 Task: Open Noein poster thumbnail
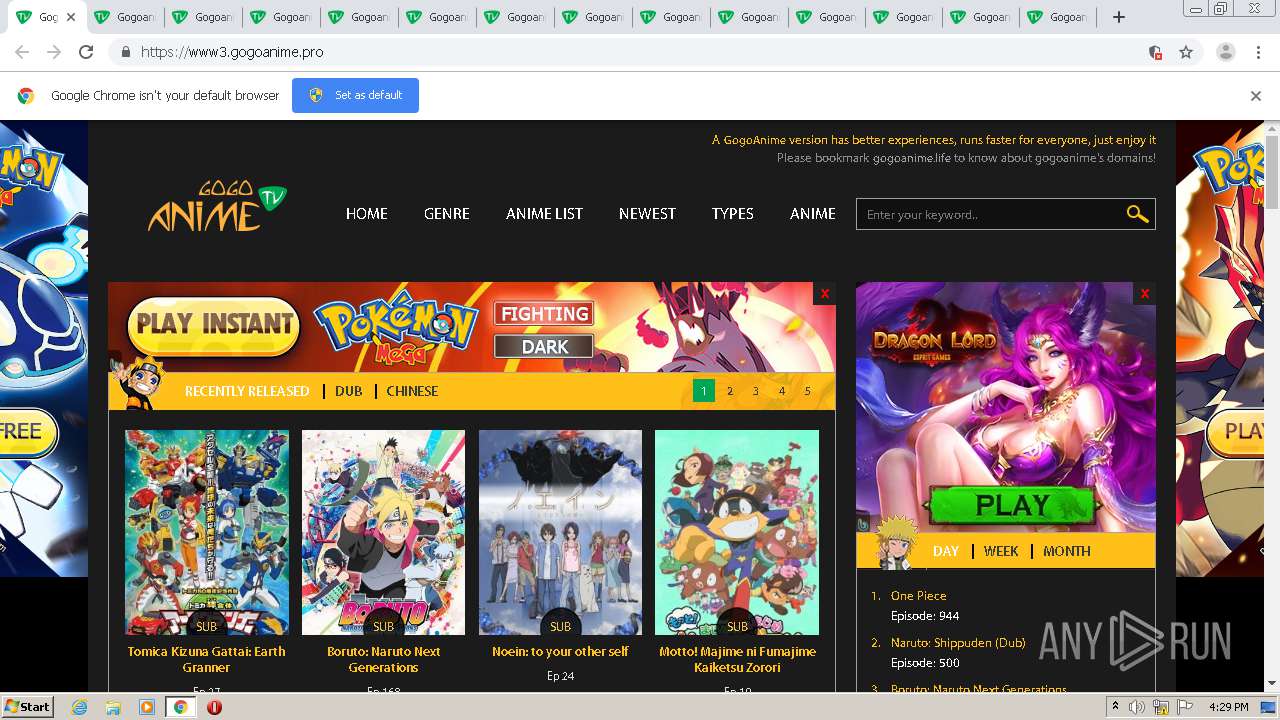click(560, 532)
